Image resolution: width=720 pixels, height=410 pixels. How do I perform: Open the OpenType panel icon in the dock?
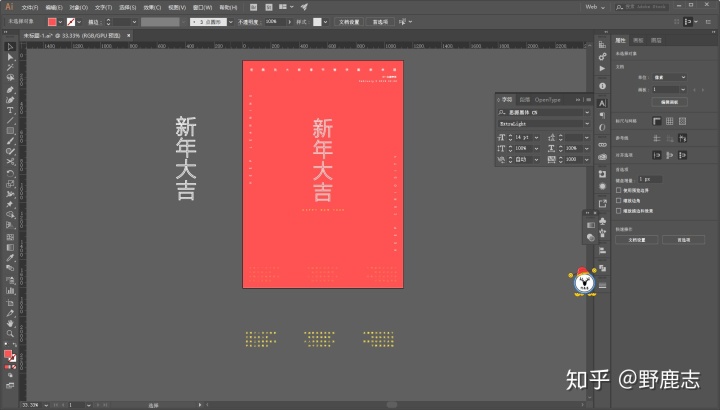pos(602,127)
